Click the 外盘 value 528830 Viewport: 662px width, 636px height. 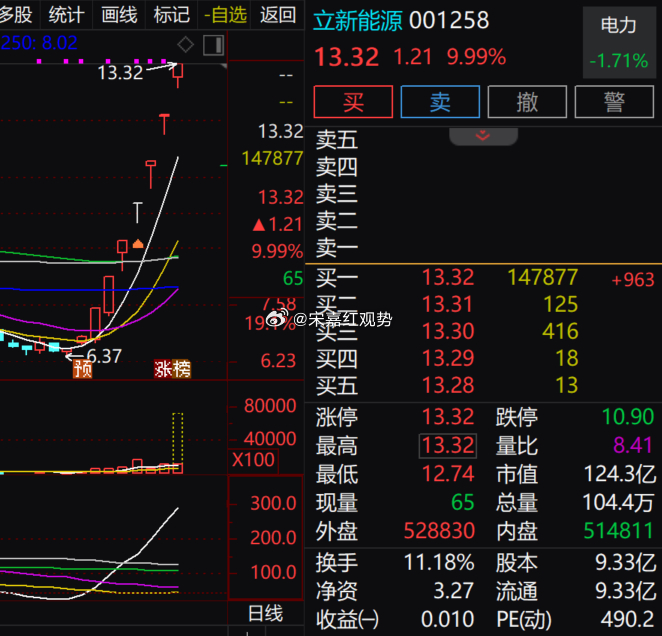(439, 531)
